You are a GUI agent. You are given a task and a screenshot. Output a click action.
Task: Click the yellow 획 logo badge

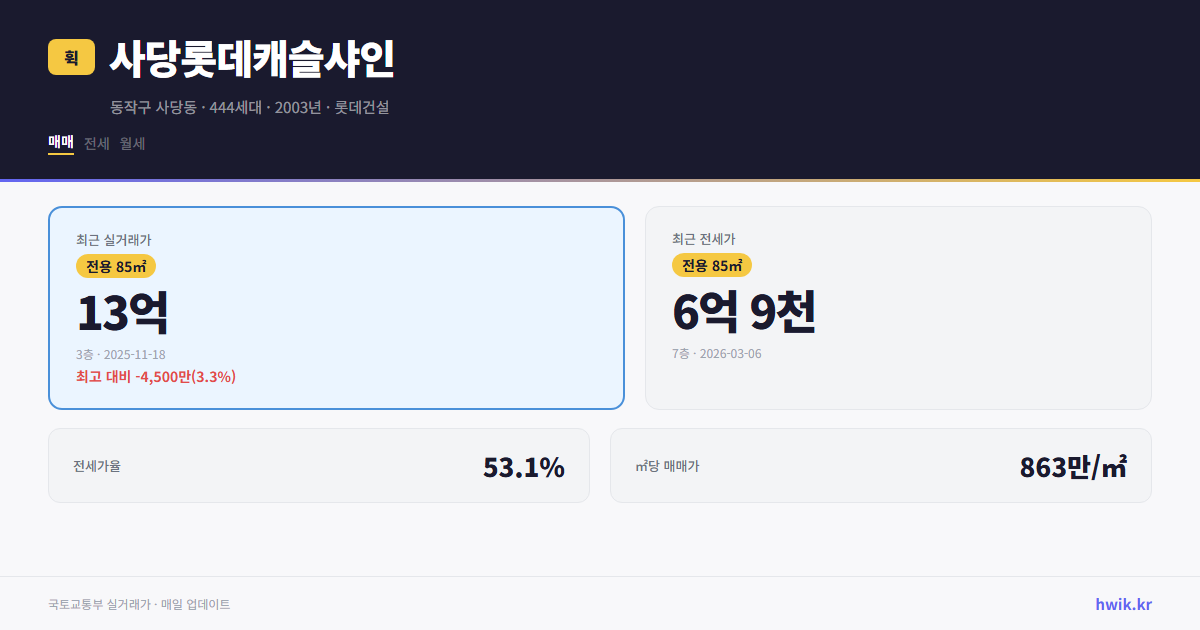coord(68,59)
